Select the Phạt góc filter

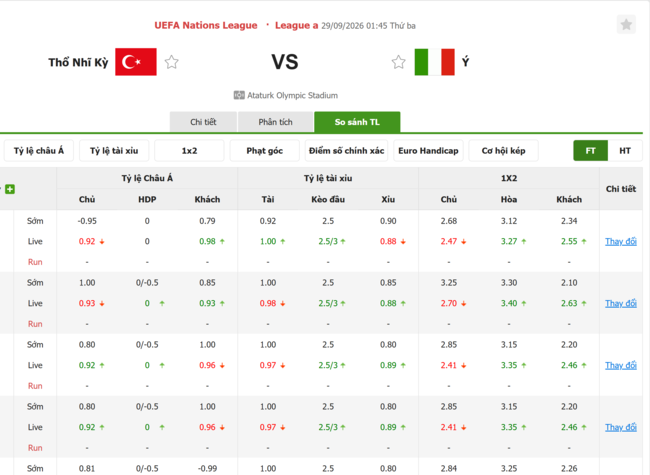pyautogui.click(x=264, y=150)
